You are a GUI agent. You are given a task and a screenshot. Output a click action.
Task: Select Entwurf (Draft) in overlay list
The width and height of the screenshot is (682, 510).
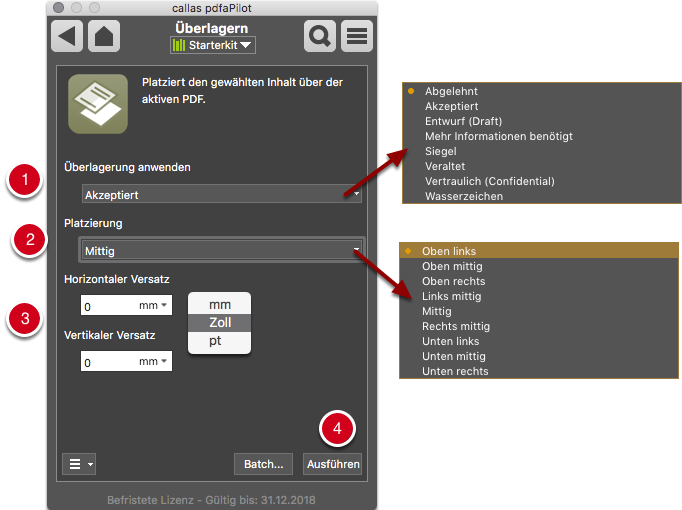542,121
